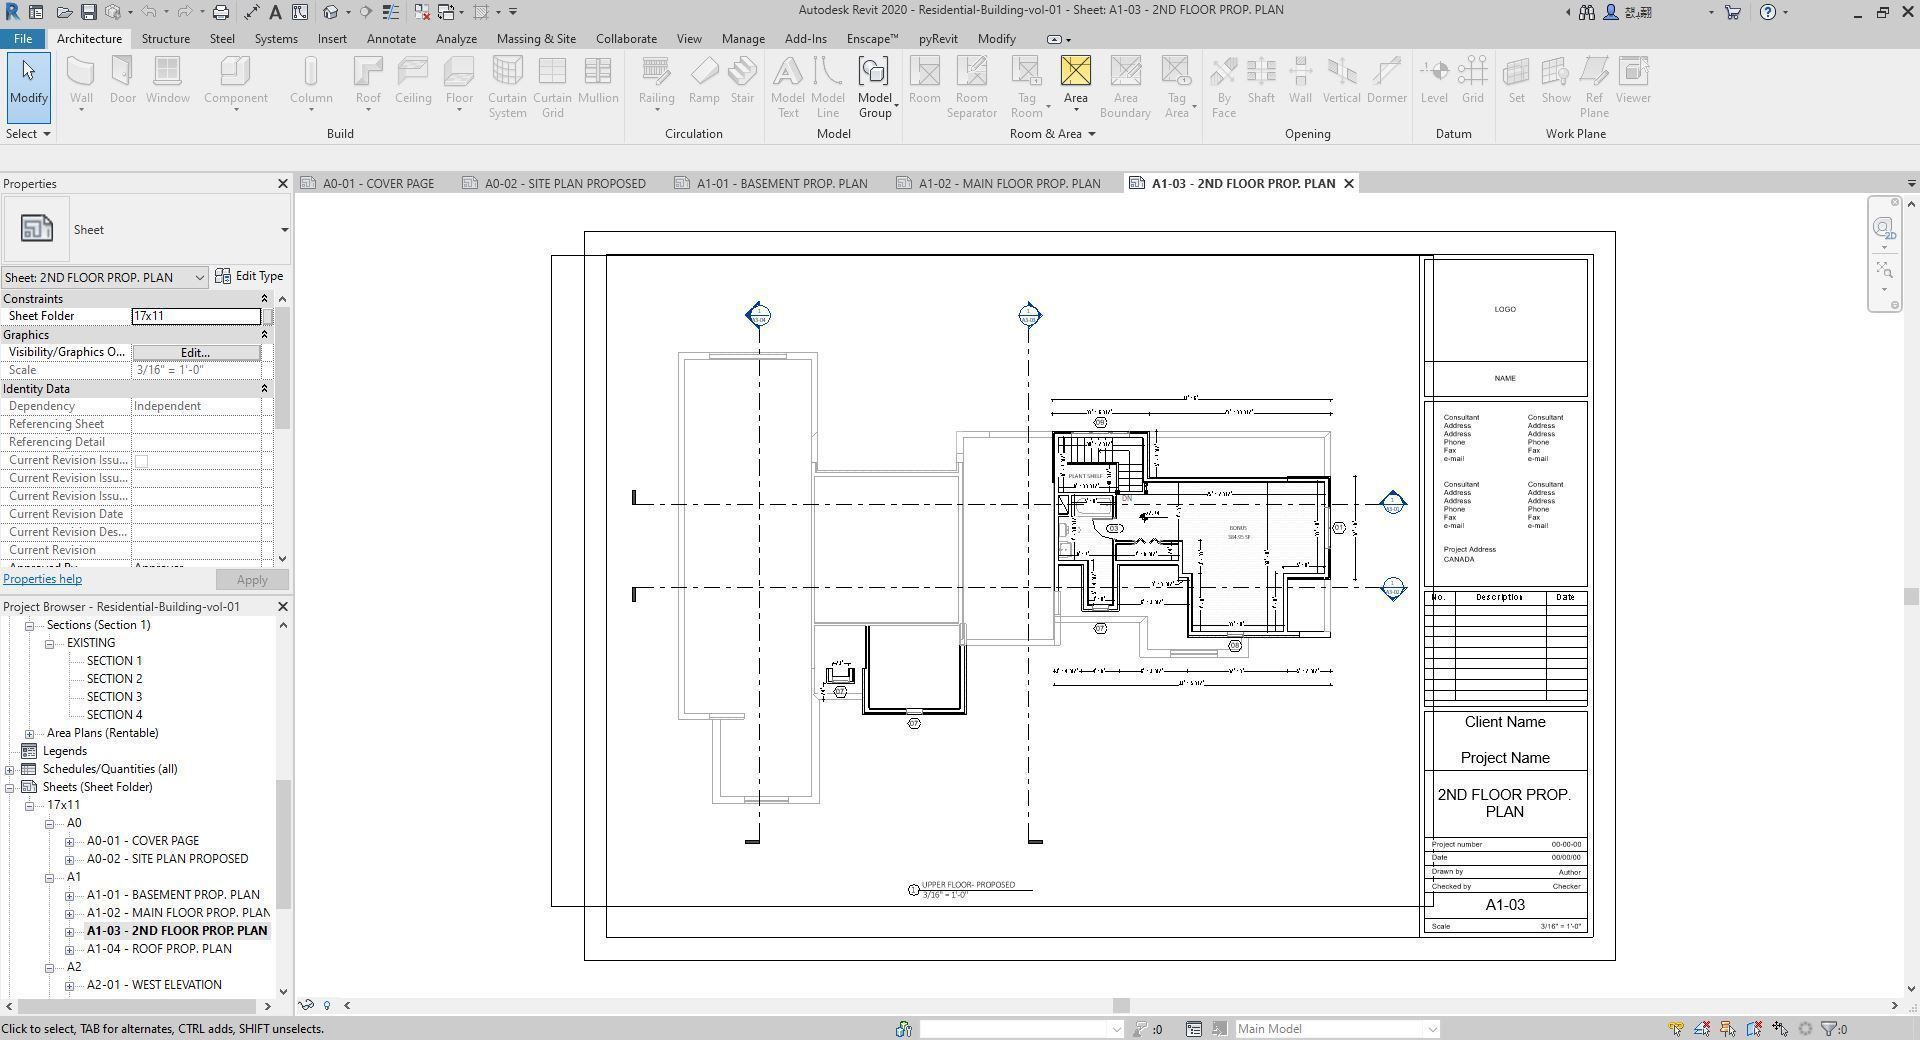
Task: Print using the quick access toolbar printer icon
Action: (221, 12)
